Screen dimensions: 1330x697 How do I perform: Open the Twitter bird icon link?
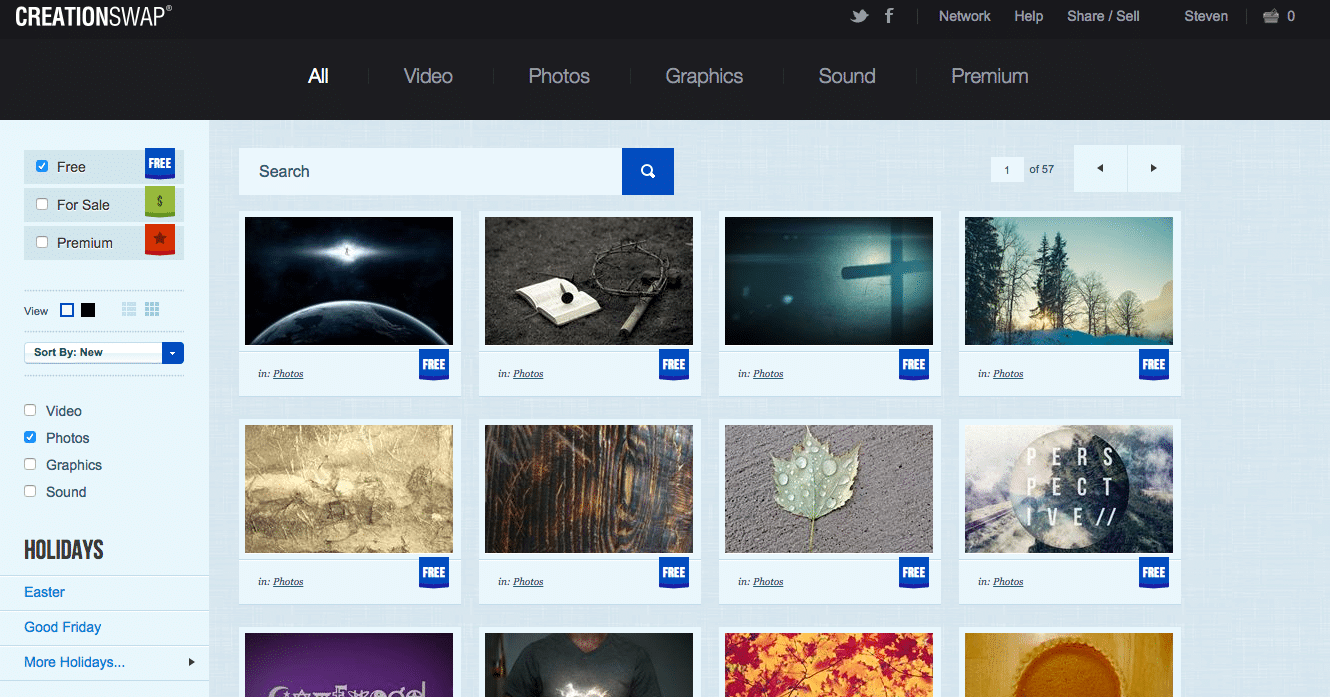pos(859,16)
